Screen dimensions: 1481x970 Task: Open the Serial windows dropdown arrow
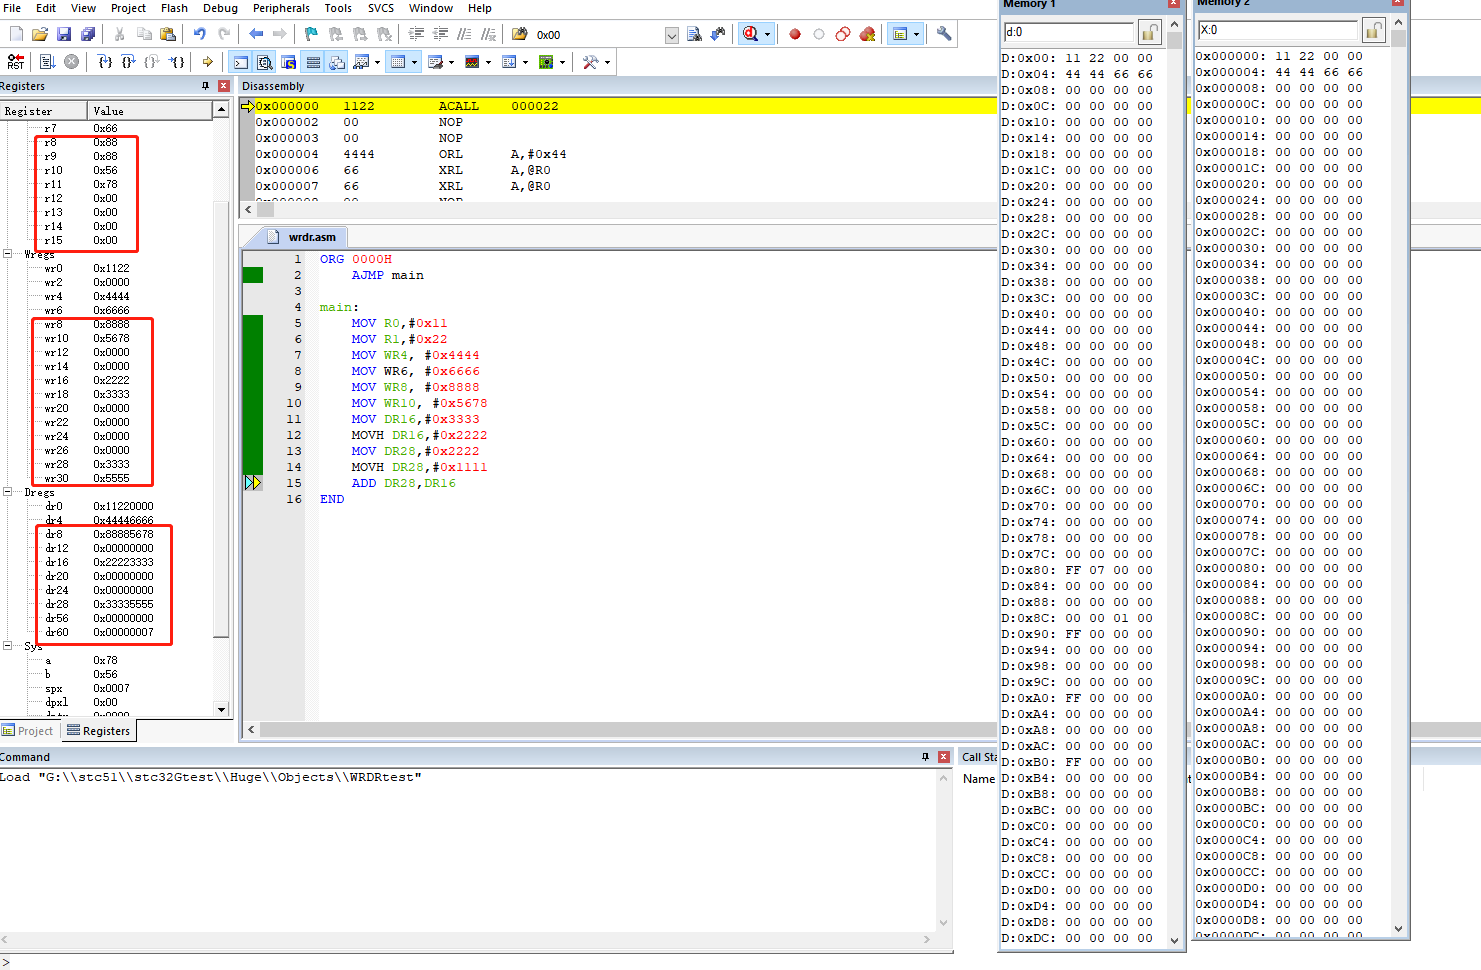pyautogui.click(x=451, y=62)
